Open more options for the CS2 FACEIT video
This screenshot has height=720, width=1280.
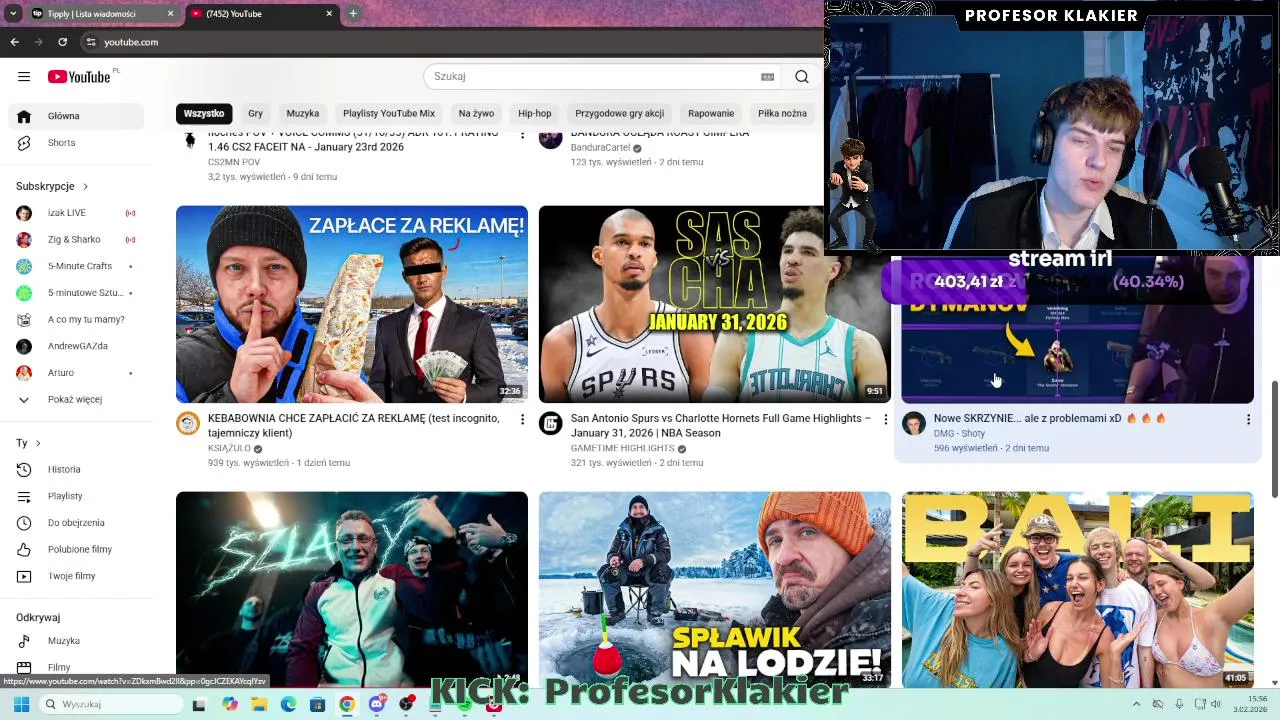pos(522,135)
